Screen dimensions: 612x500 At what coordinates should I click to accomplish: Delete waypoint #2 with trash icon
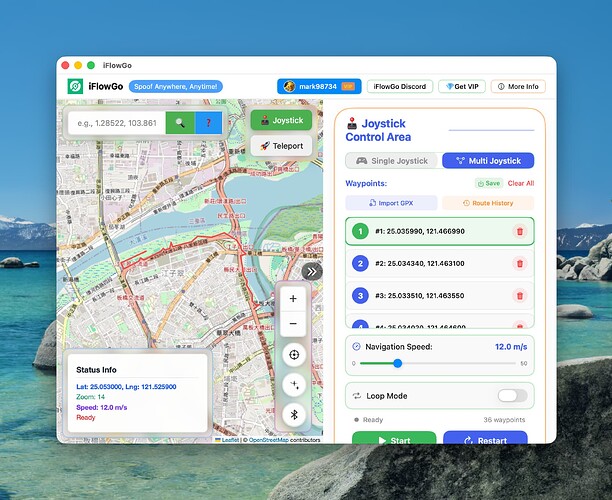click(520, 263)
